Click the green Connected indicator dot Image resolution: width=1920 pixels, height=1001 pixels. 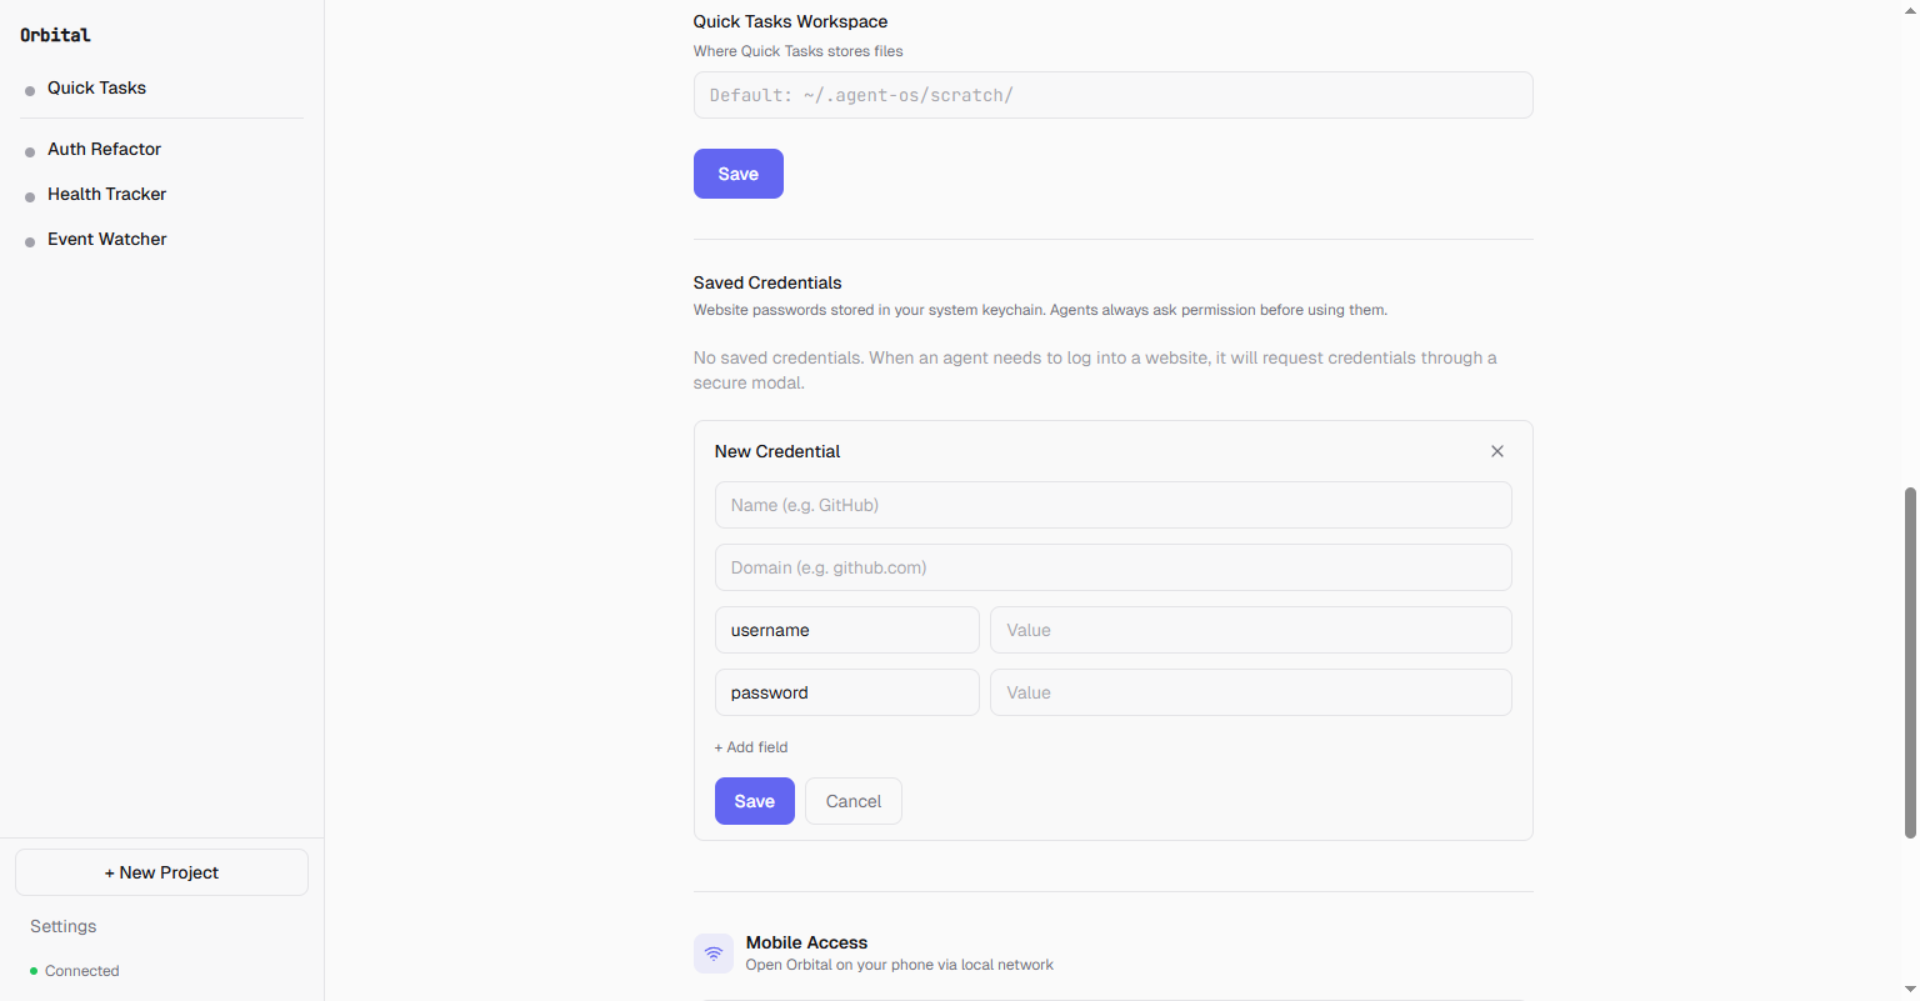tap(33, 970)
